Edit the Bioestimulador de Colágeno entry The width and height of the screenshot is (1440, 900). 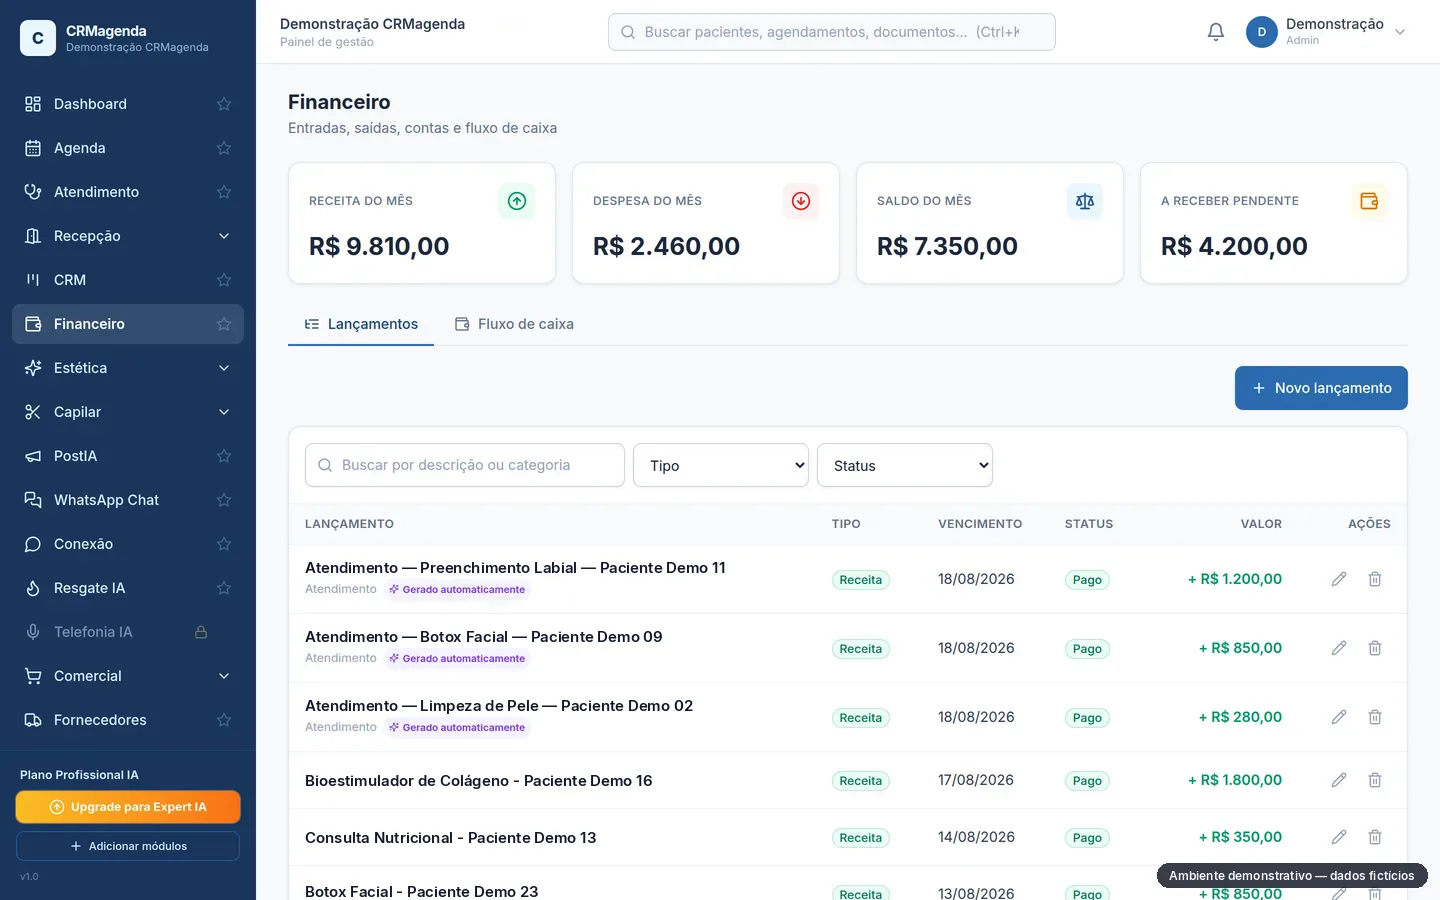1339,780
